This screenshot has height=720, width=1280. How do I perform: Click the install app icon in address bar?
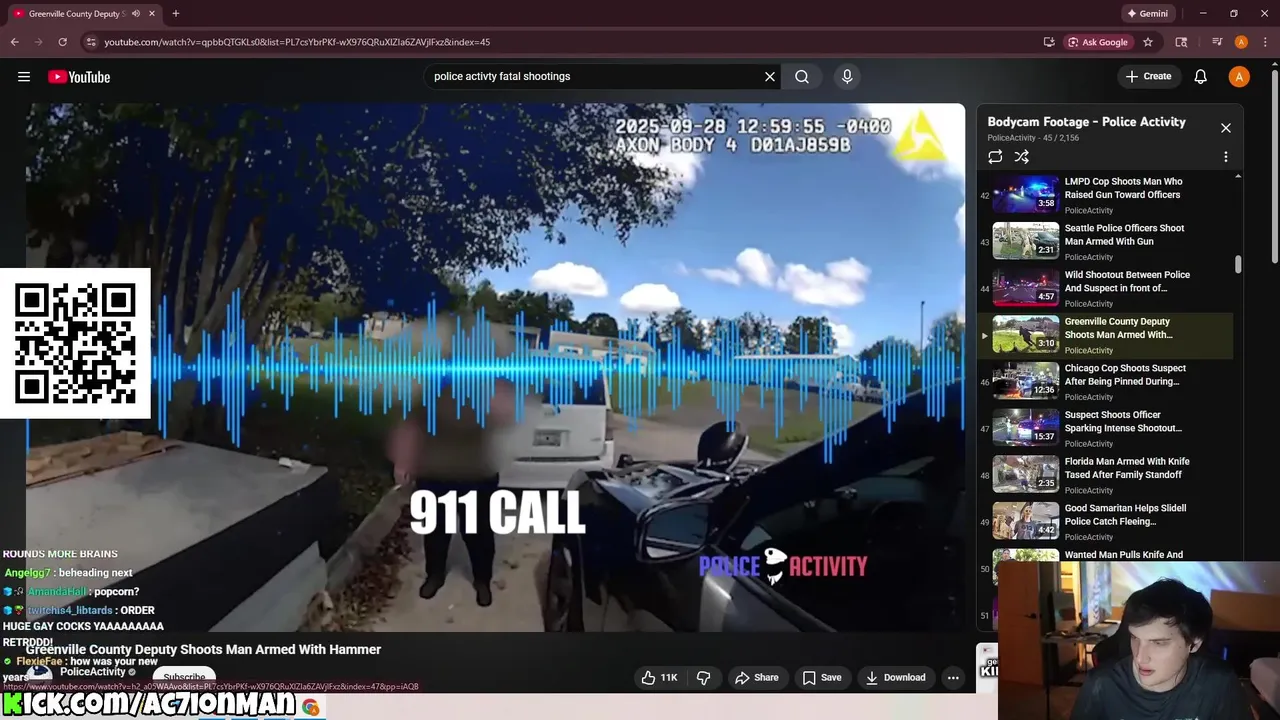(x=1049, y=42)
